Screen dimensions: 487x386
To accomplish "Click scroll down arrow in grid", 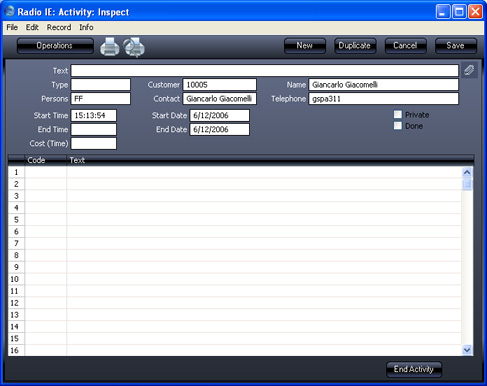I will 467,350.
